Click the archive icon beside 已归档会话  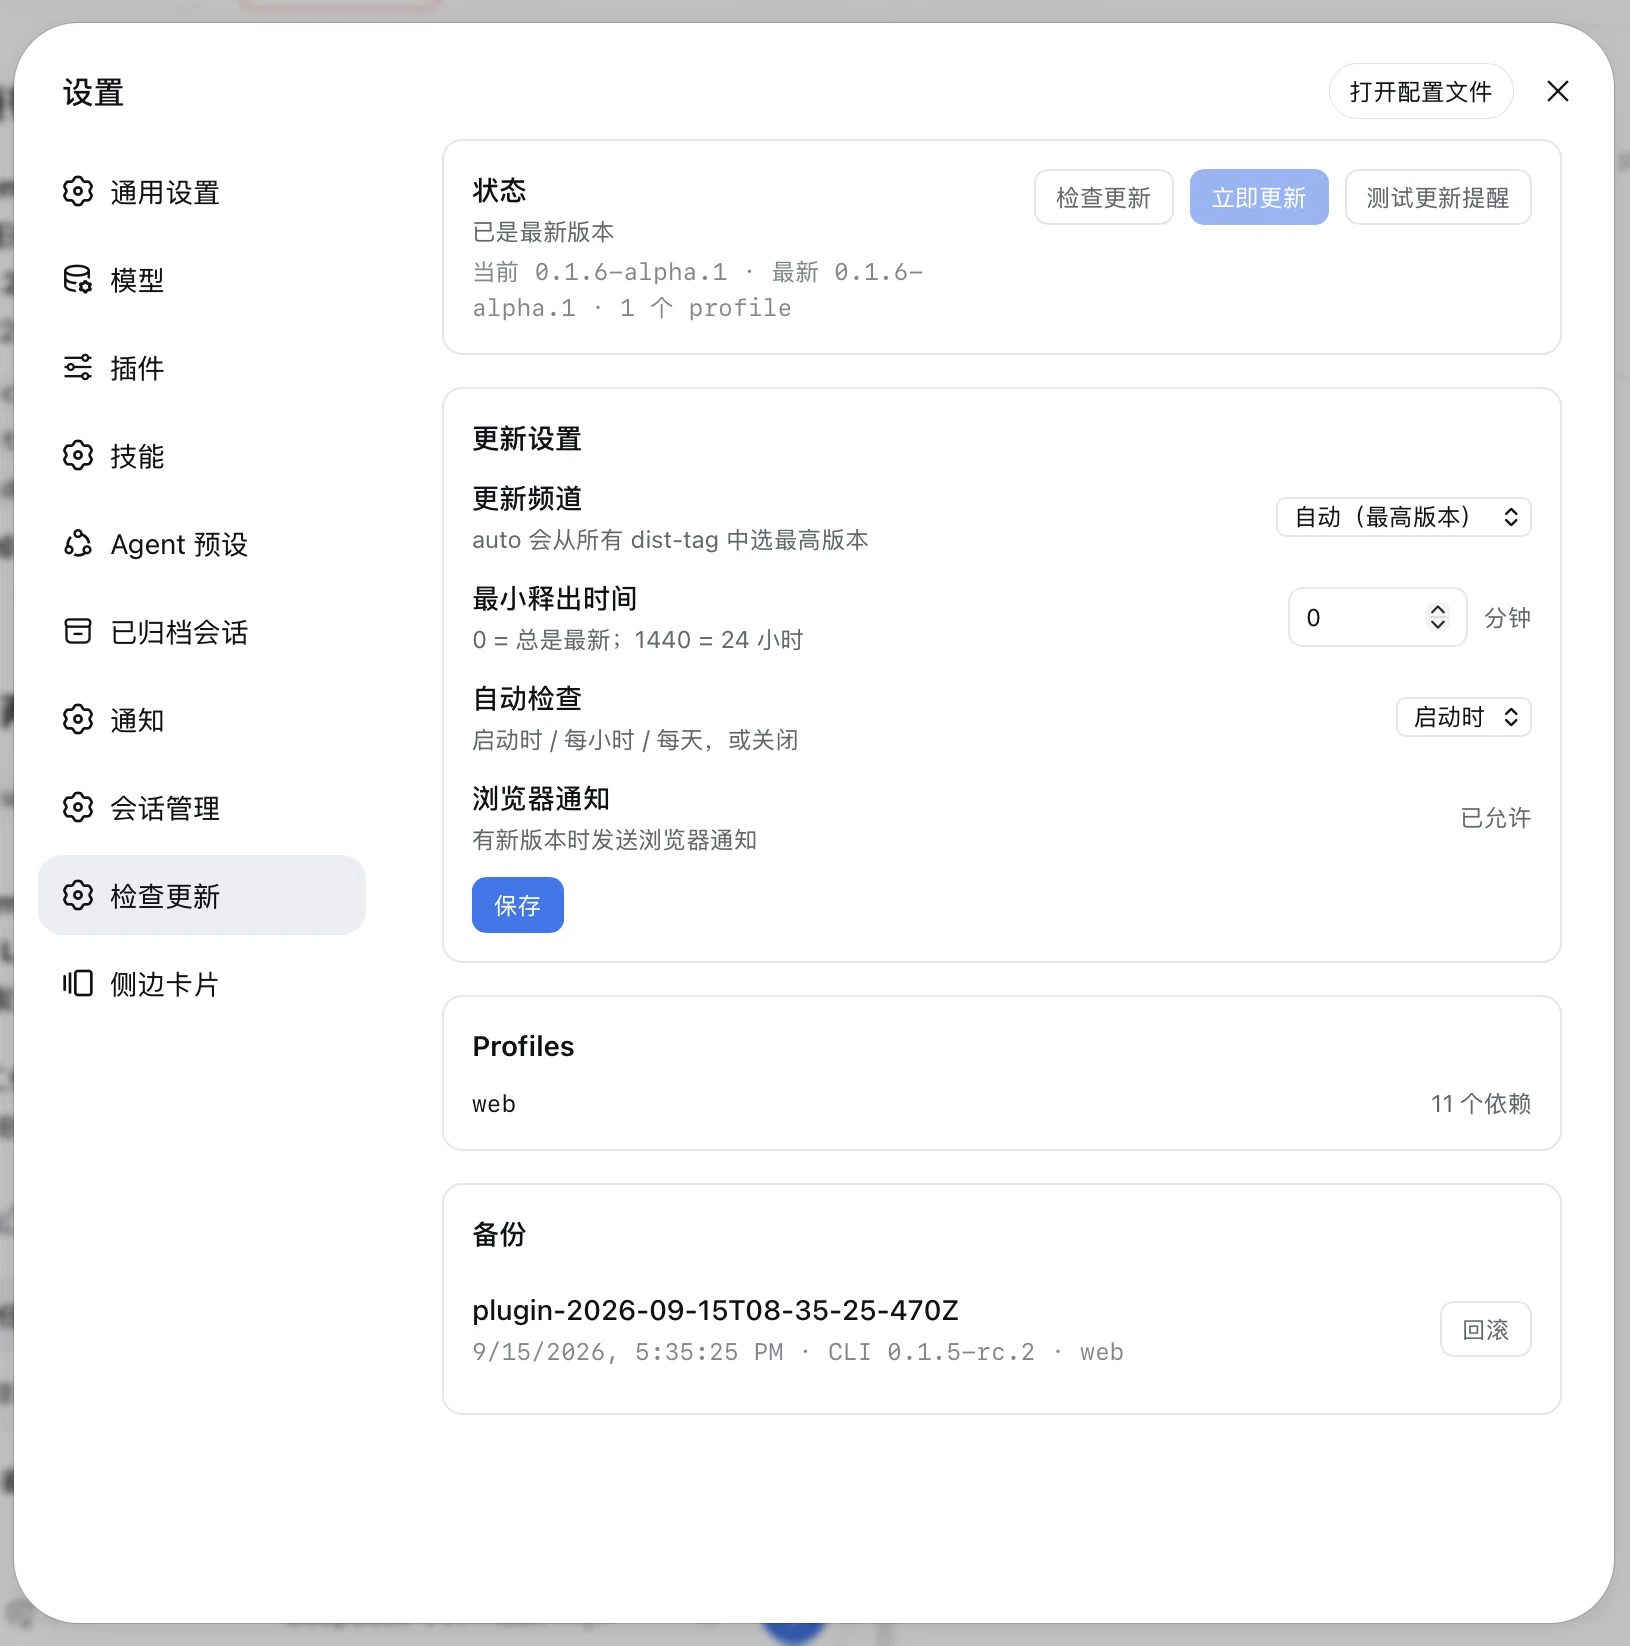(78, 631)
